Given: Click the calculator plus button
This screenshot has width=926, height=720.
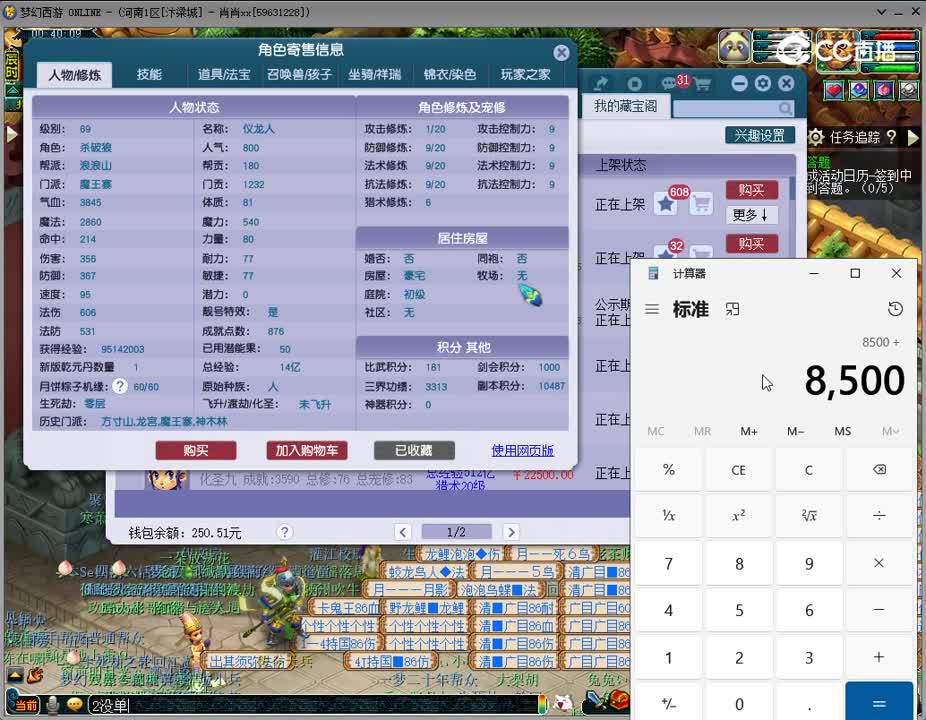Looking at the screenshot, I should (879, 657).
